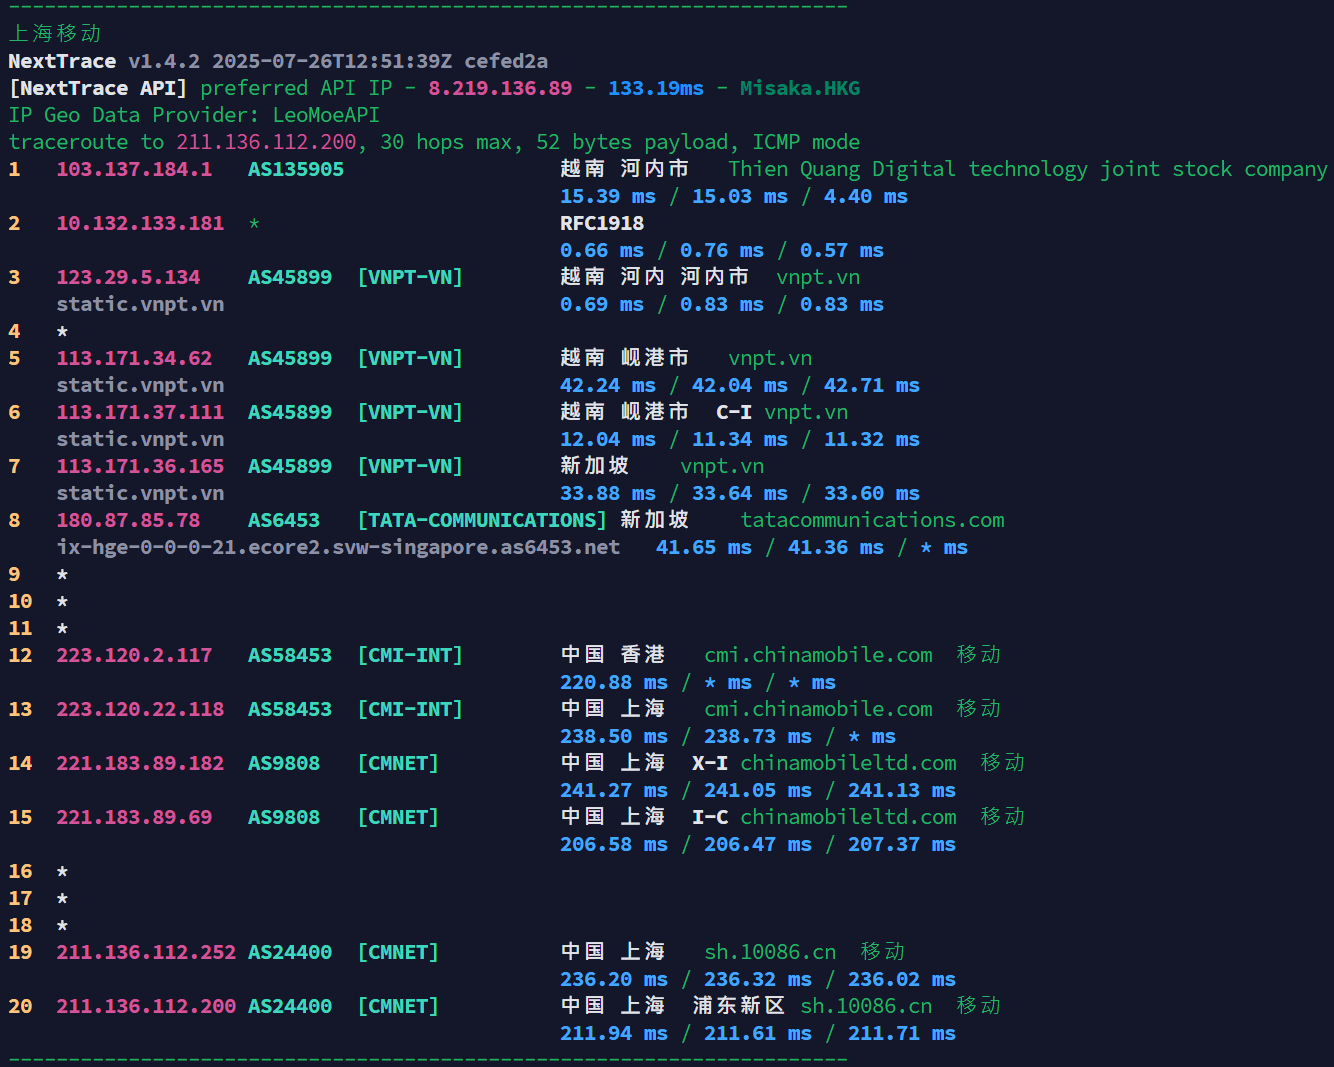Click the 206.58 ms latency value
This screenshot has width=1334, height=1067.
point(614,844)
